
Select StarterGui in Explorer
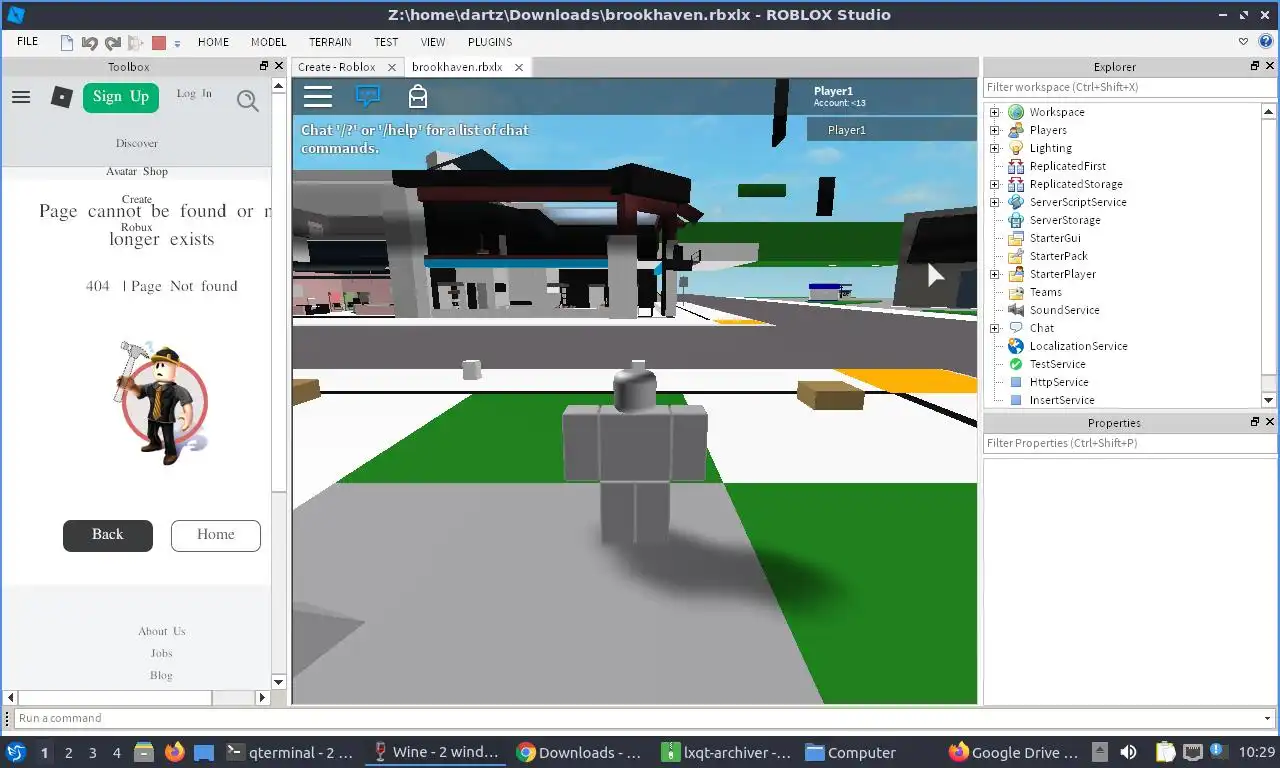click(1055, 238)
